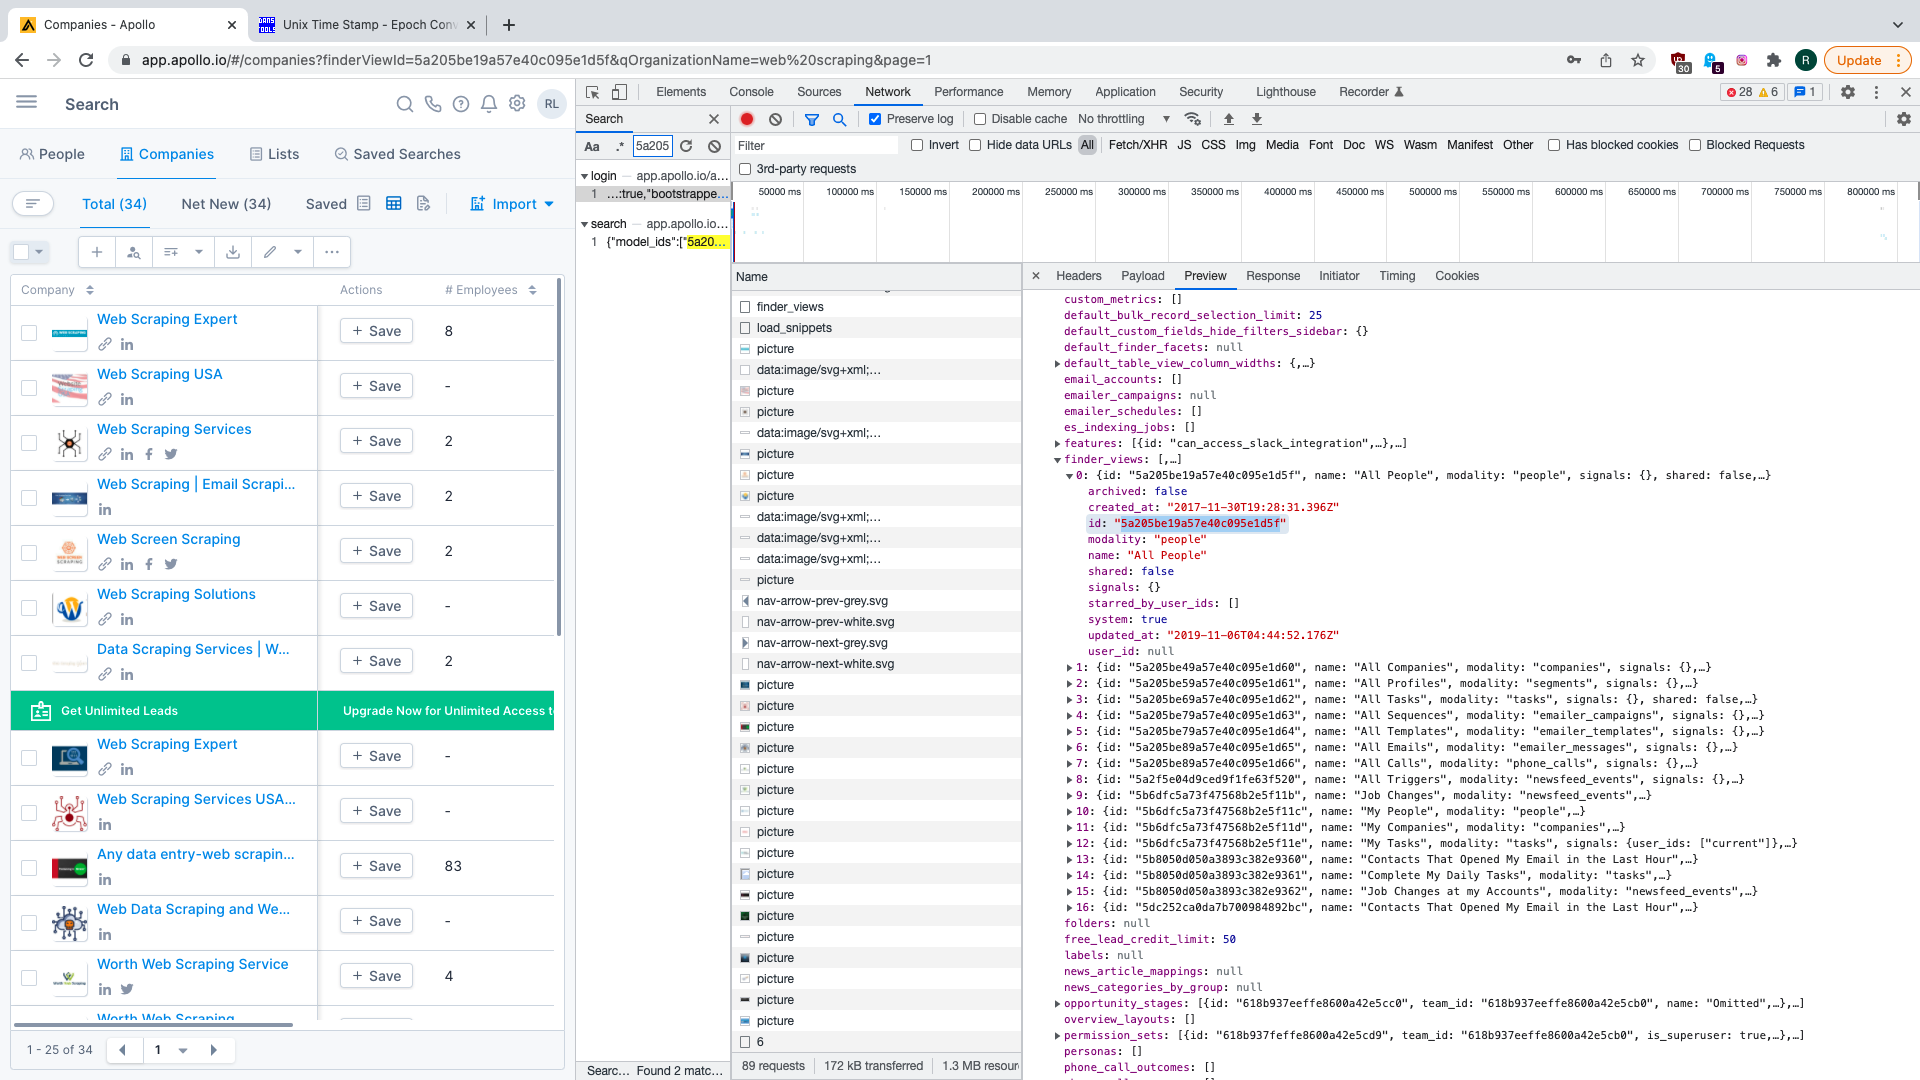
Task: Collapse the finder_views node
Action: tap(1058, 460)
